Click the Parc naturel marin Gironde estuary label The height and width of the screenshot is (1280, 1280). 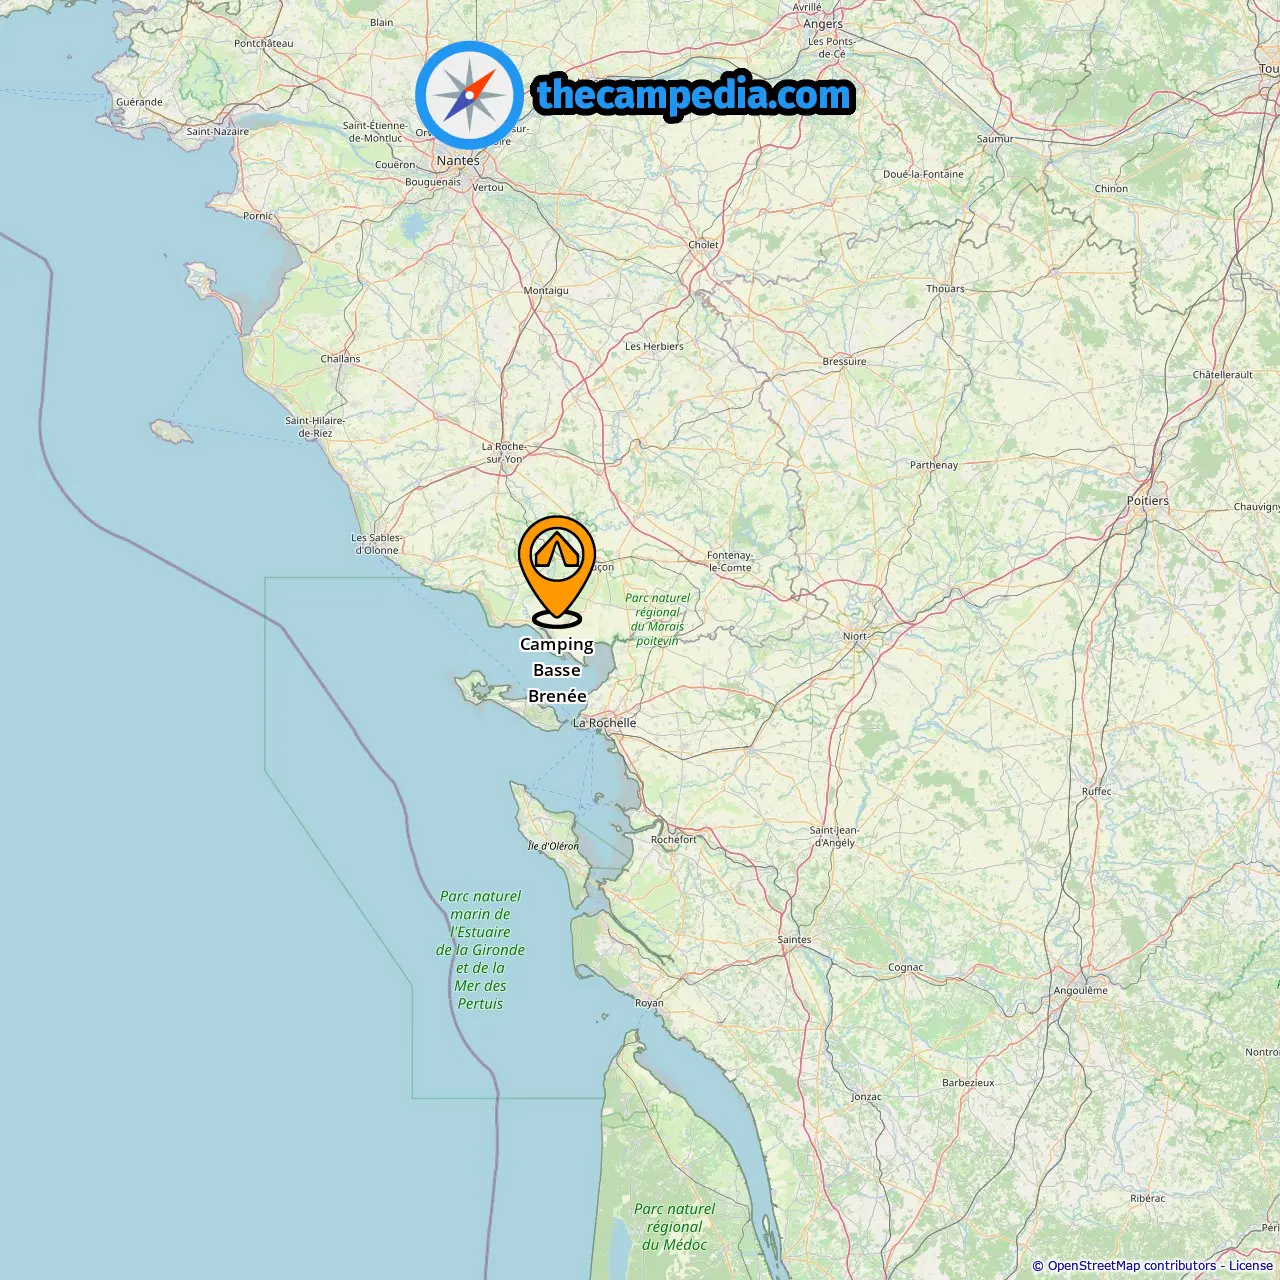pyautogui.click(x=481, y=950)
